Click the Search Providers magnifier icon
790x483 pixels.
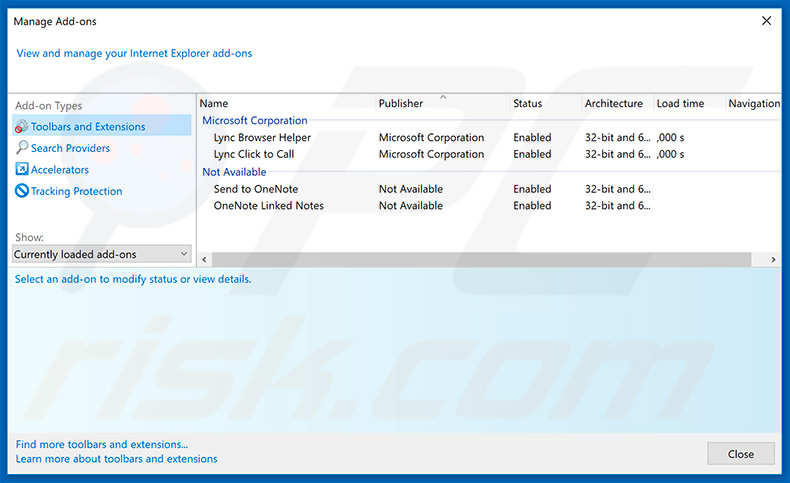click(x=22, y=148)
